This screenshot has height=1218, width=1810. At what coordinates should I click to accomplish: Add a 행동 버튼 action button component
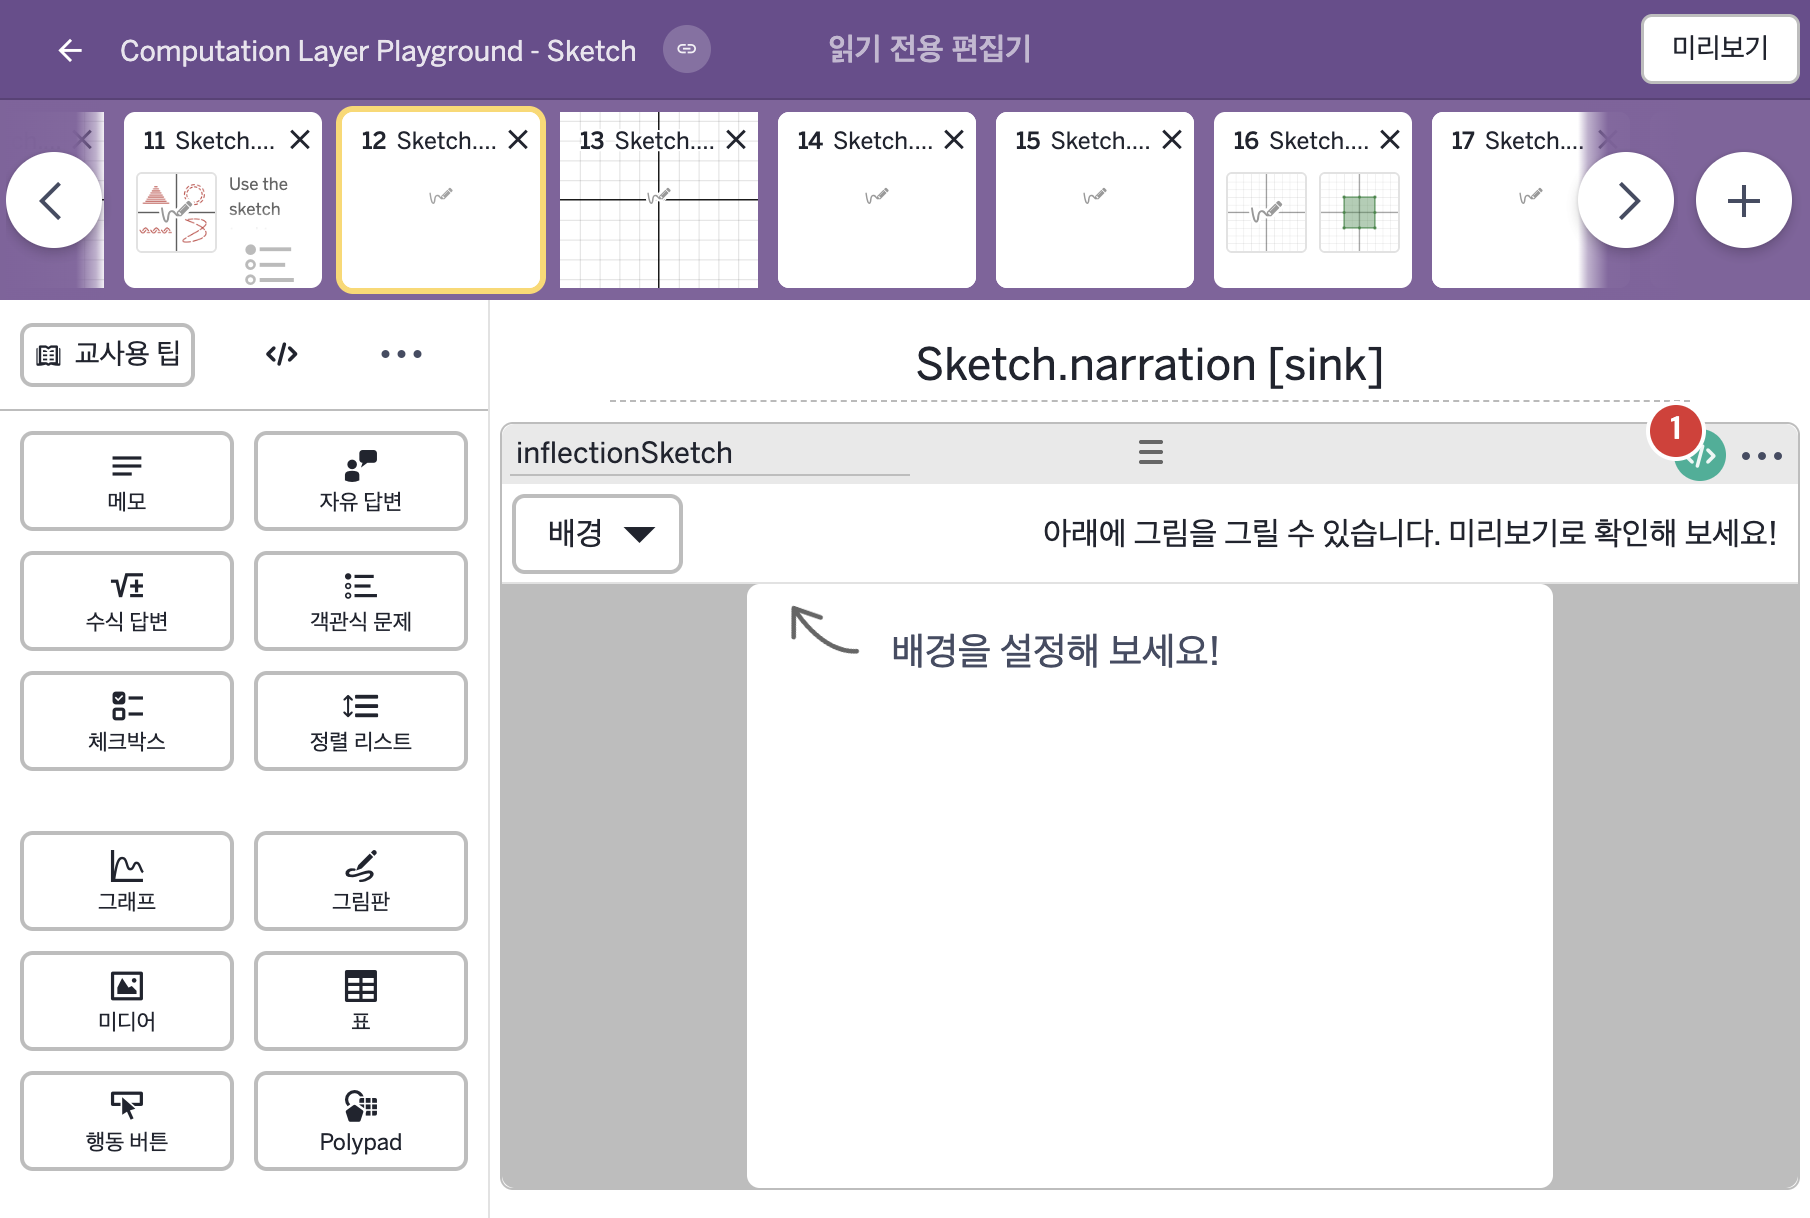click(127, 1121)
